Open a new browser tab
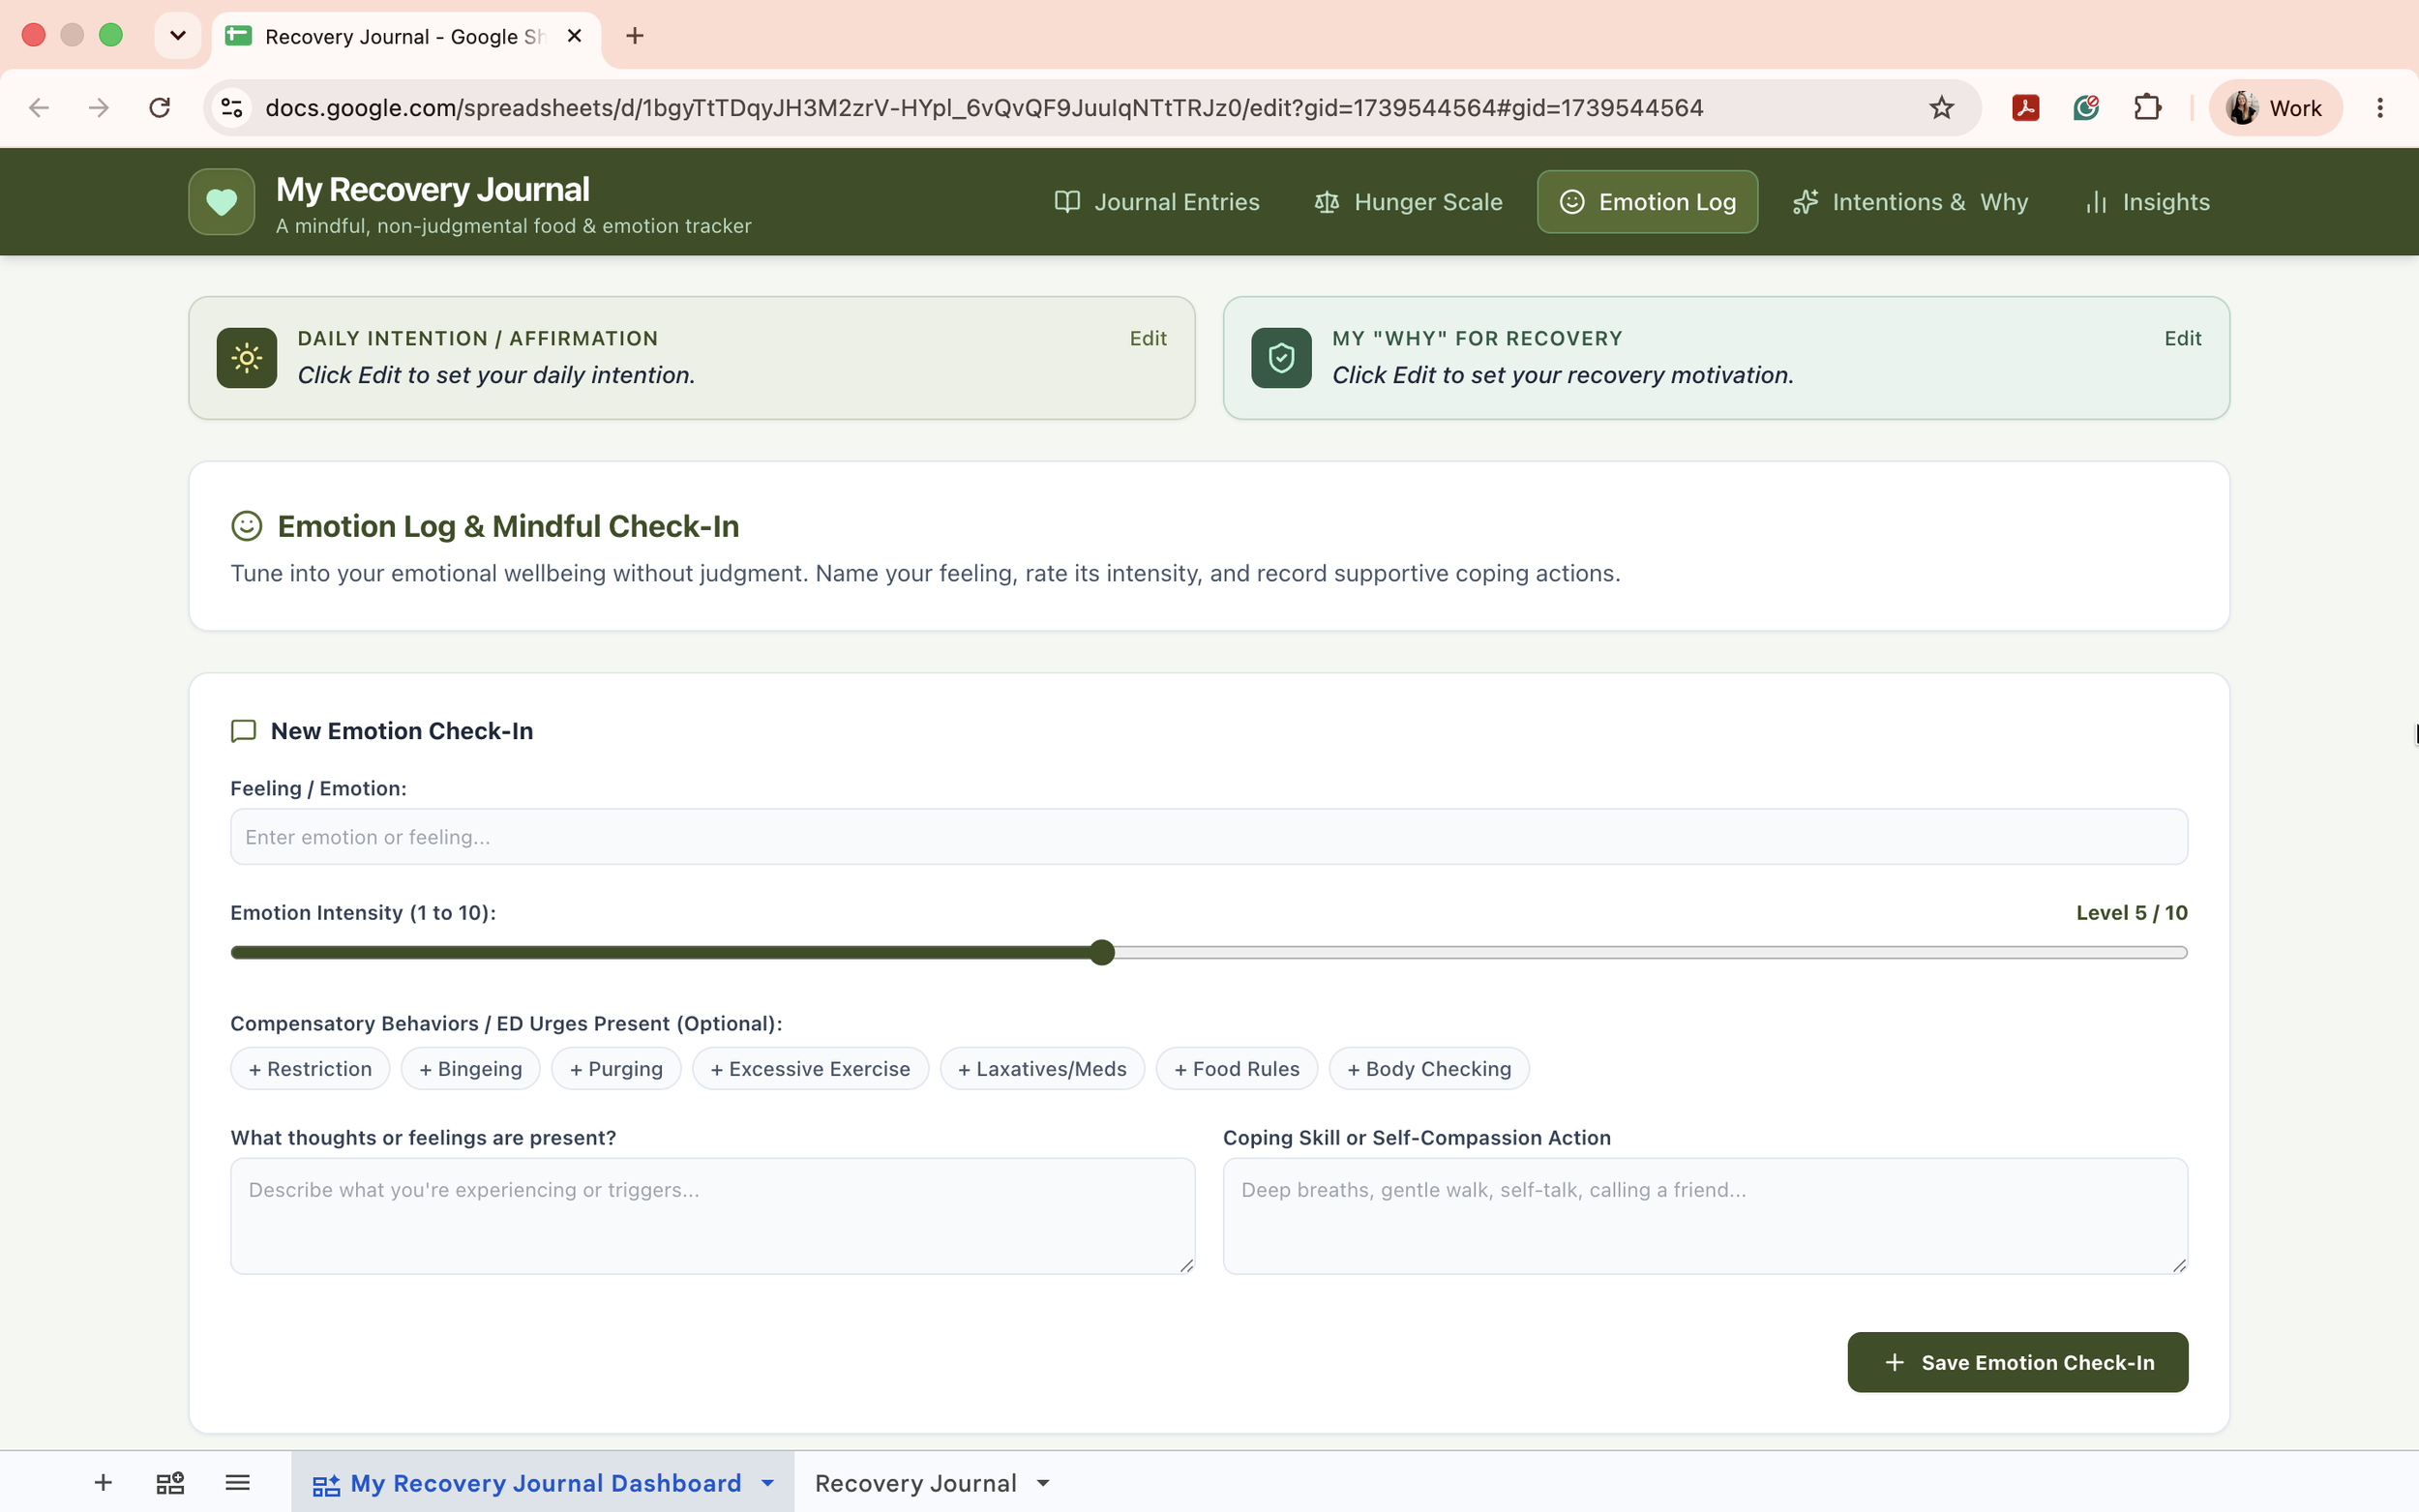2419x1512 pixels. coord(635,36)
